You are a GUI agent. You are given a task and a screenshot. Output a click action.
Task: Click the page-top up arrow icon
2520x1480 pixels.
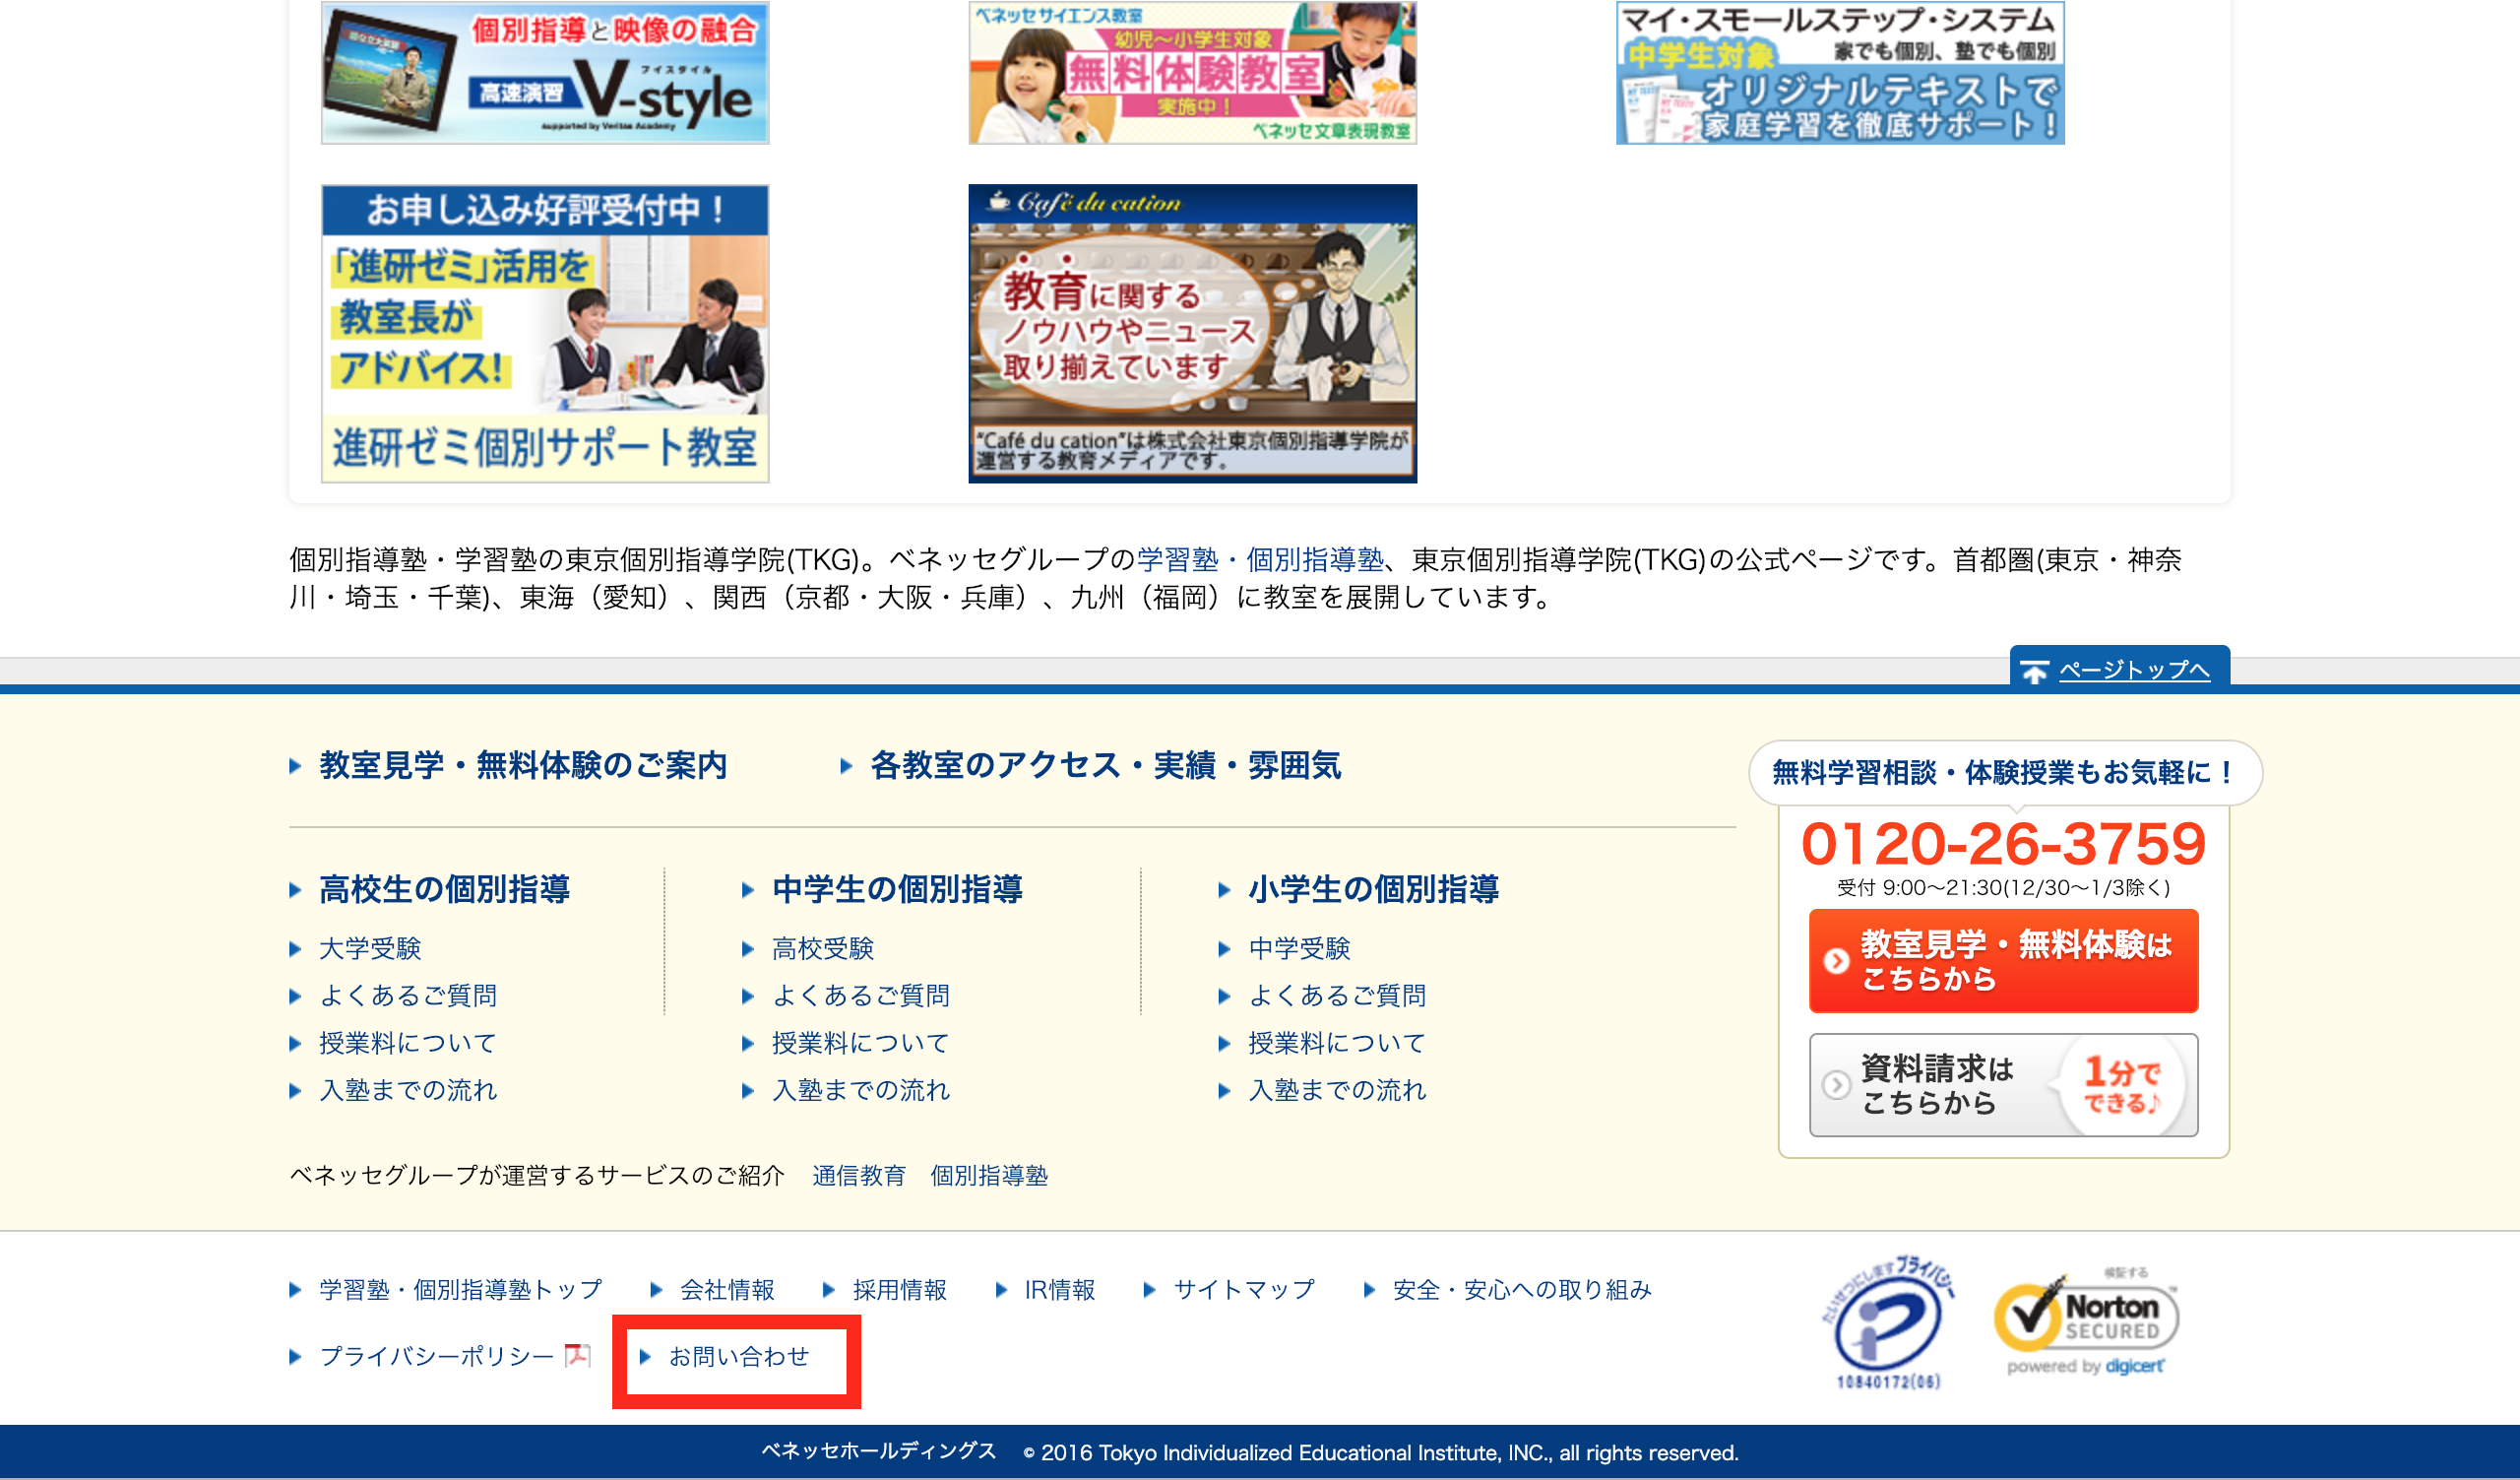[2034, 671]
